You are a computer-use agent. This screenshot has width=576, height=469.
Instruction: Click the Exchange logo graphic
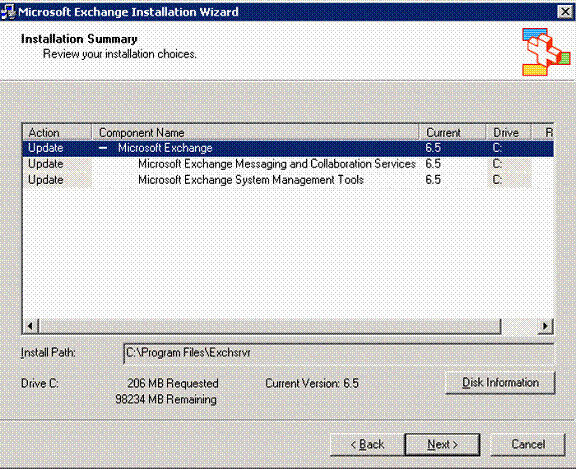(x=546, y=52)
